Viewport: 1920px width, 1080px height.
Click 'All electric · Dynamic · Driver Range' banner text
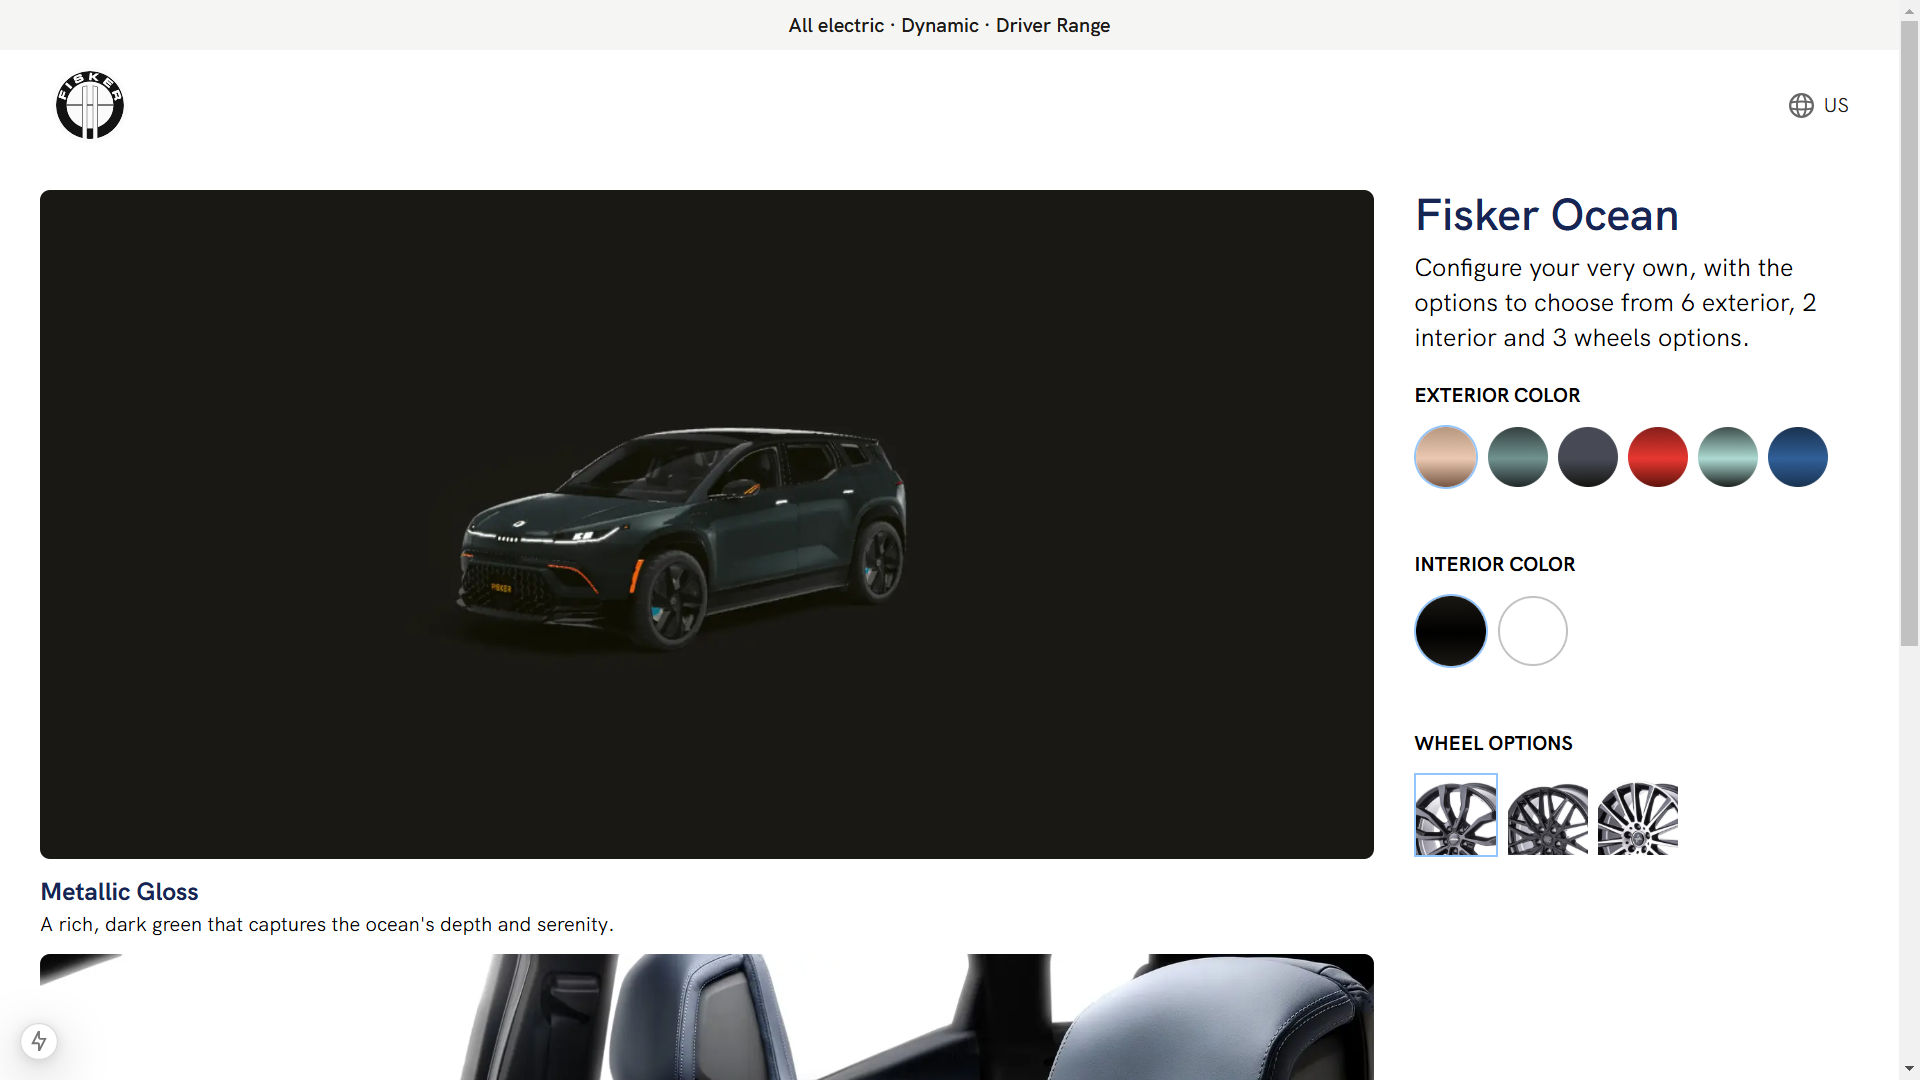[x=949, y=25]
